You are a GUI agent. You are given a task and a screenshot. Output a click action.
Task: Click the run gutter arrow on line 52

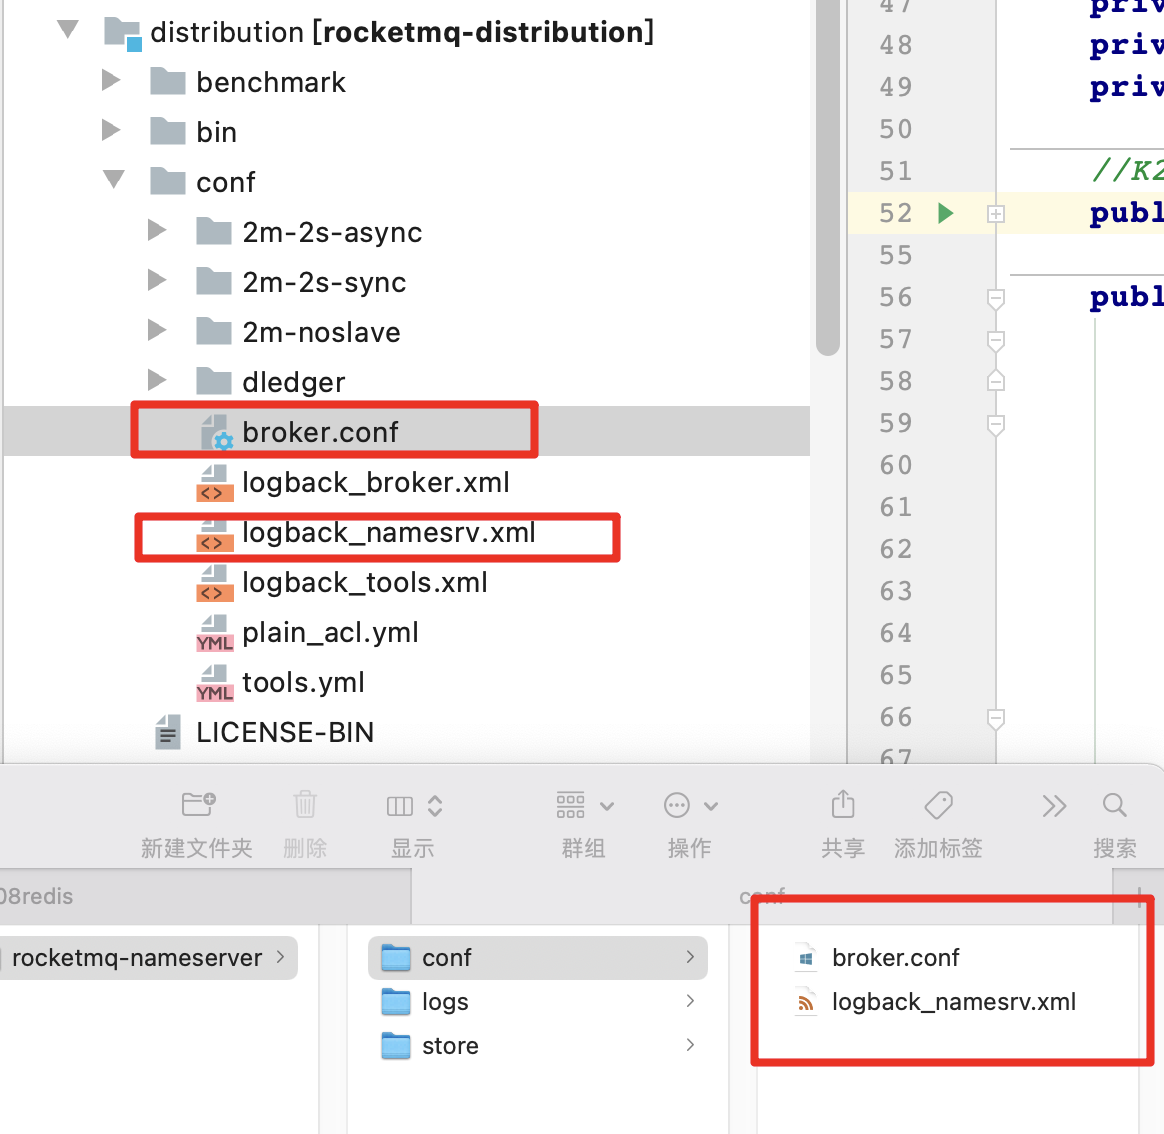click(x=945, y=213)
